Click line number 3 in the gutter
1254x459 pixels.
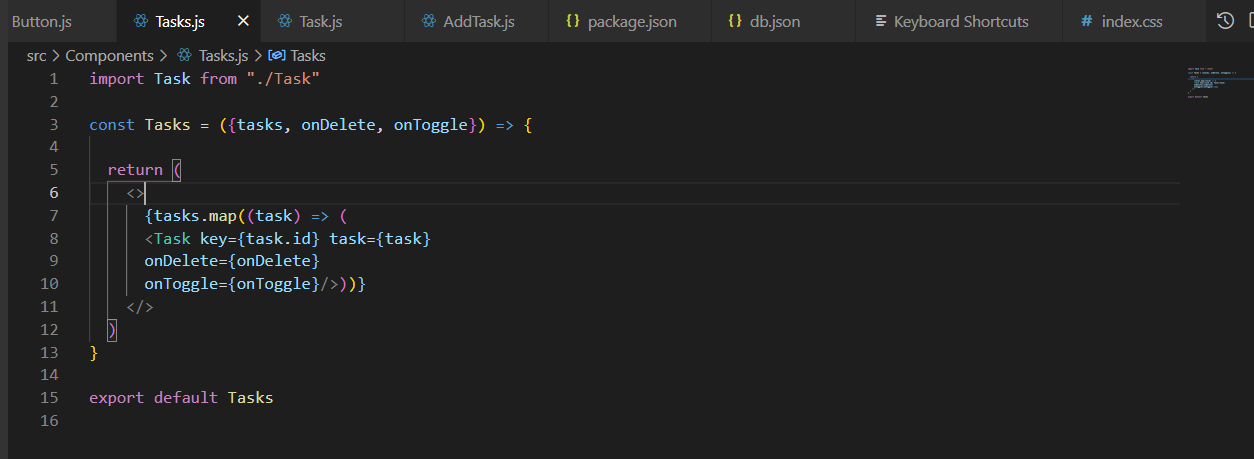point(53,125)
